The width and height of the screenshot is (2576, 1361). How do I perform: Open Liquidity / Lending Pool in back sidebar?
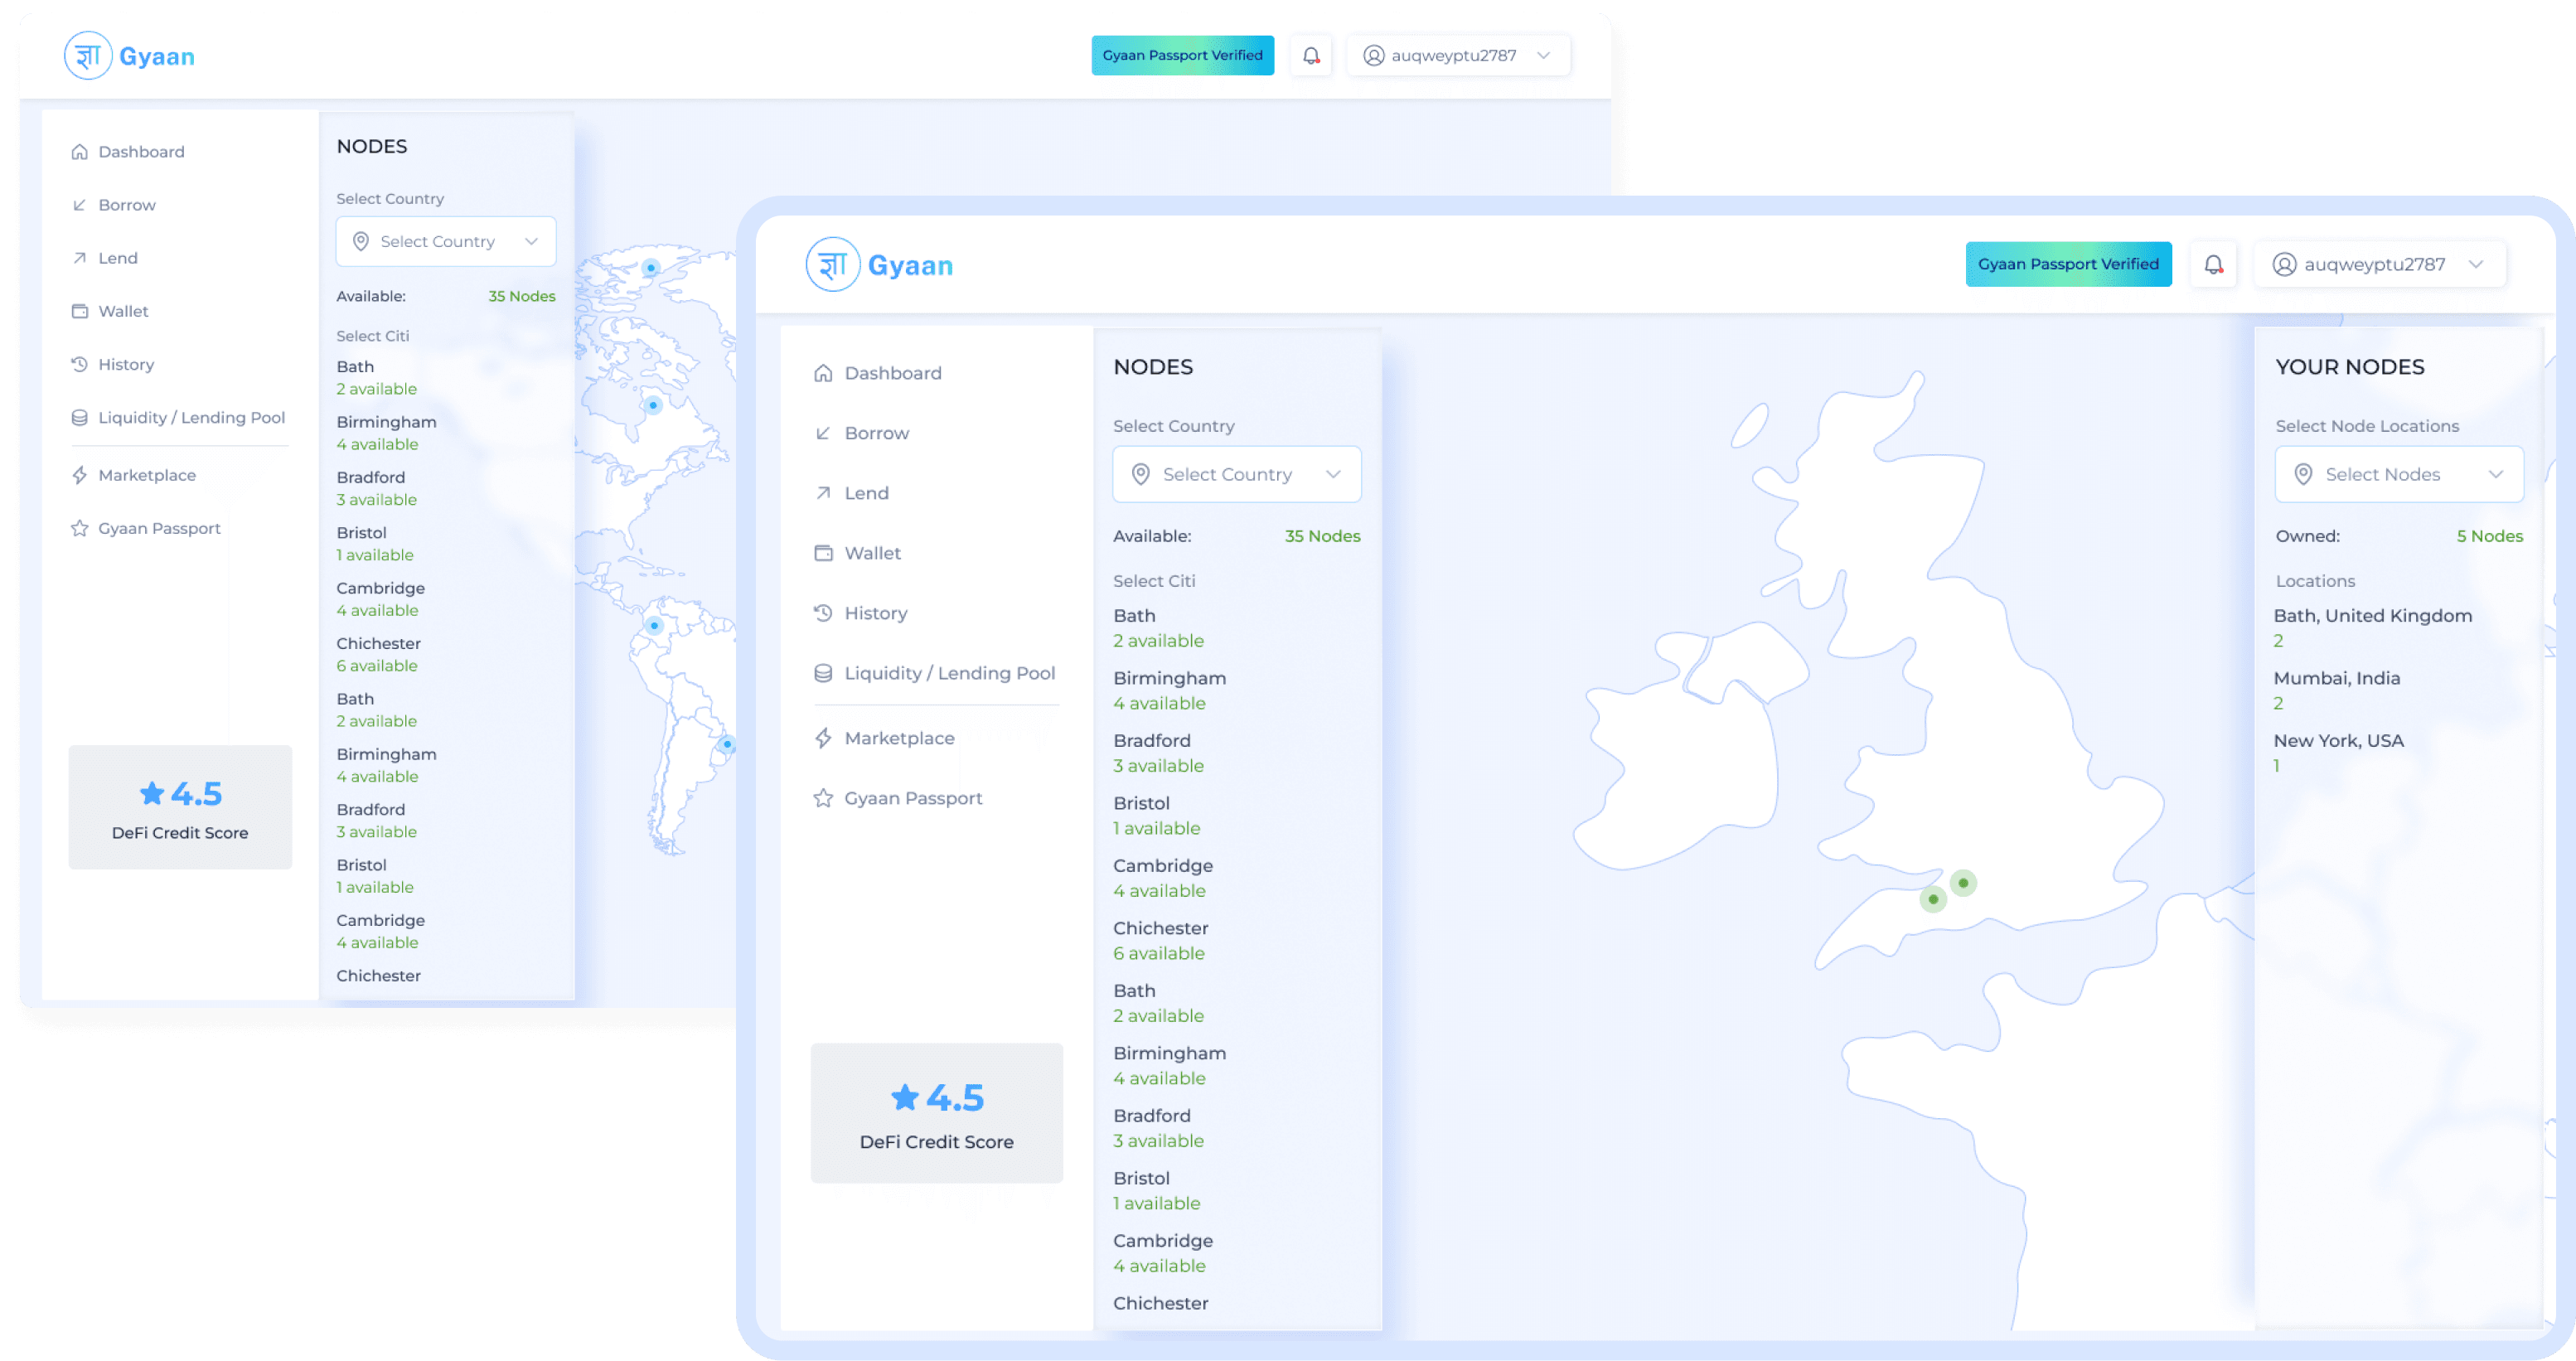[x=178, y=418]
